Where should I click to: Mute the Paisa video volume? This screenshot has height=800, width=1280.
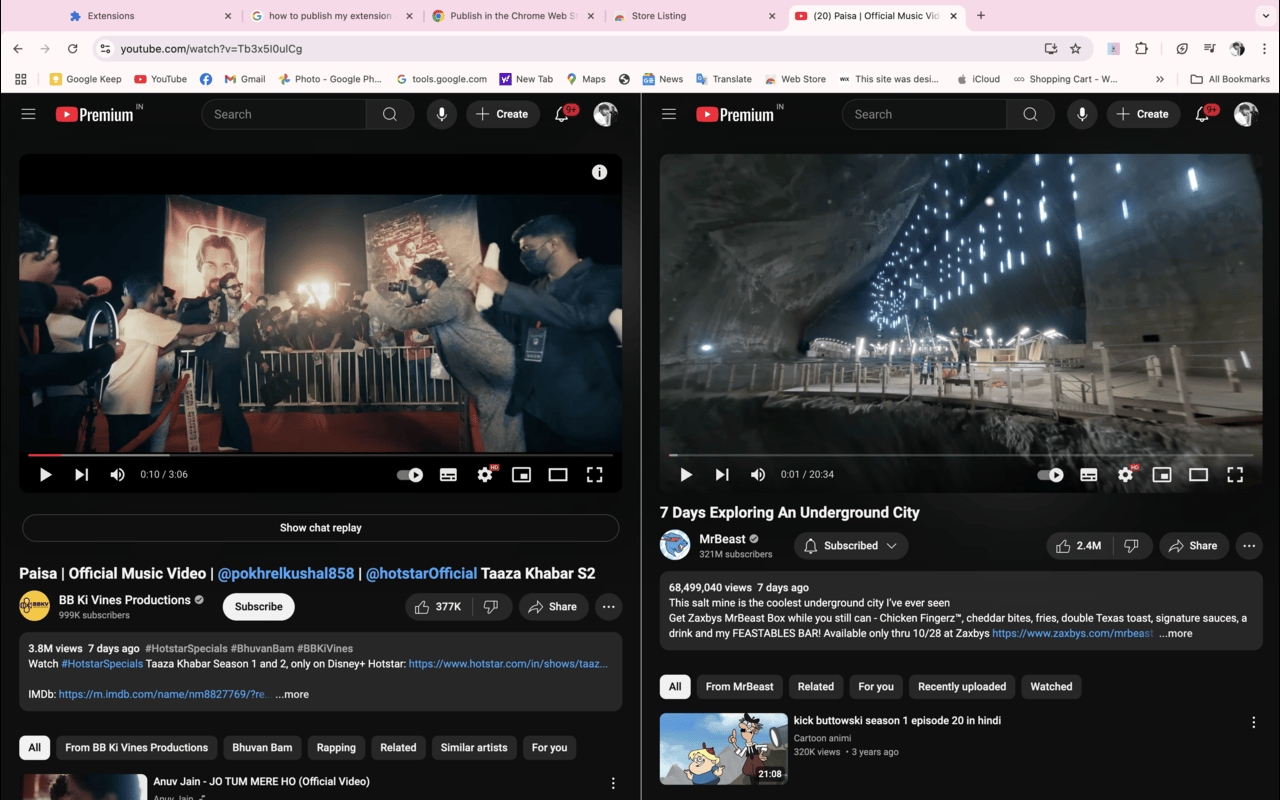[x=117, y=475]
